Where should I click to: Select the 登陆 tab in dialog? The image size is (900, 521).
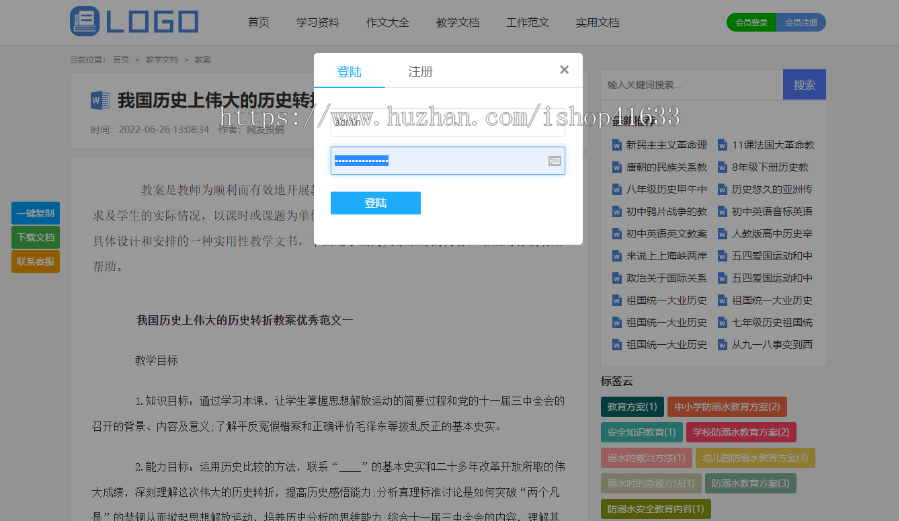(x=349, y=72)
